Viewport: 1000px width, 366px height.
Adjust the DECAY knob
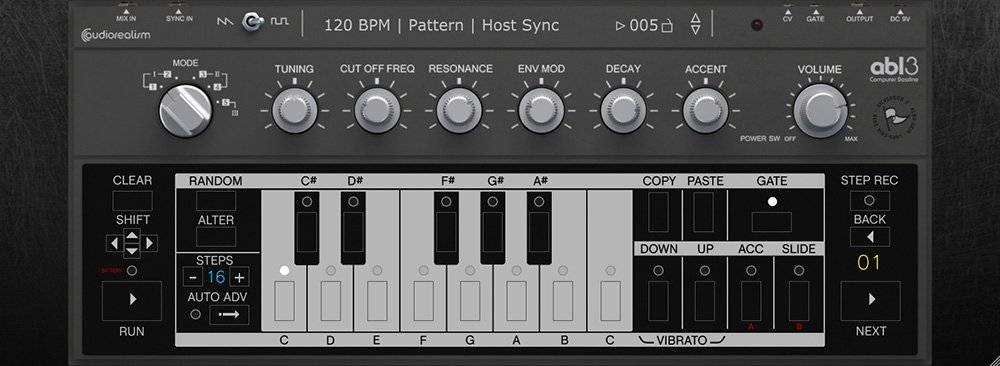(x=624, y=110)
